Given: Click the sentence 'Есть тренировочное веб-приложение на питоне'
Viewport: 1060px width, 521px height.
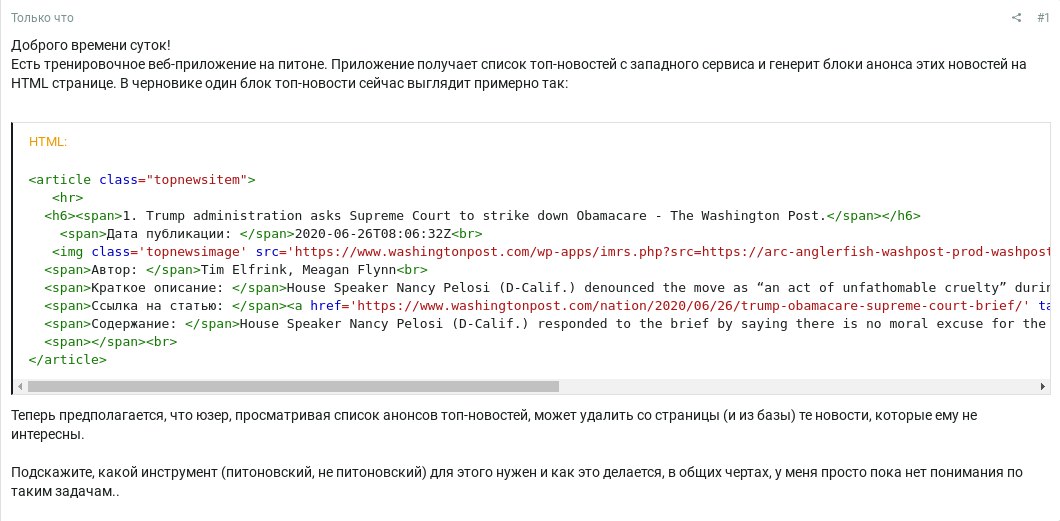Looking at the screenshot, I should (x=170, y=65).
